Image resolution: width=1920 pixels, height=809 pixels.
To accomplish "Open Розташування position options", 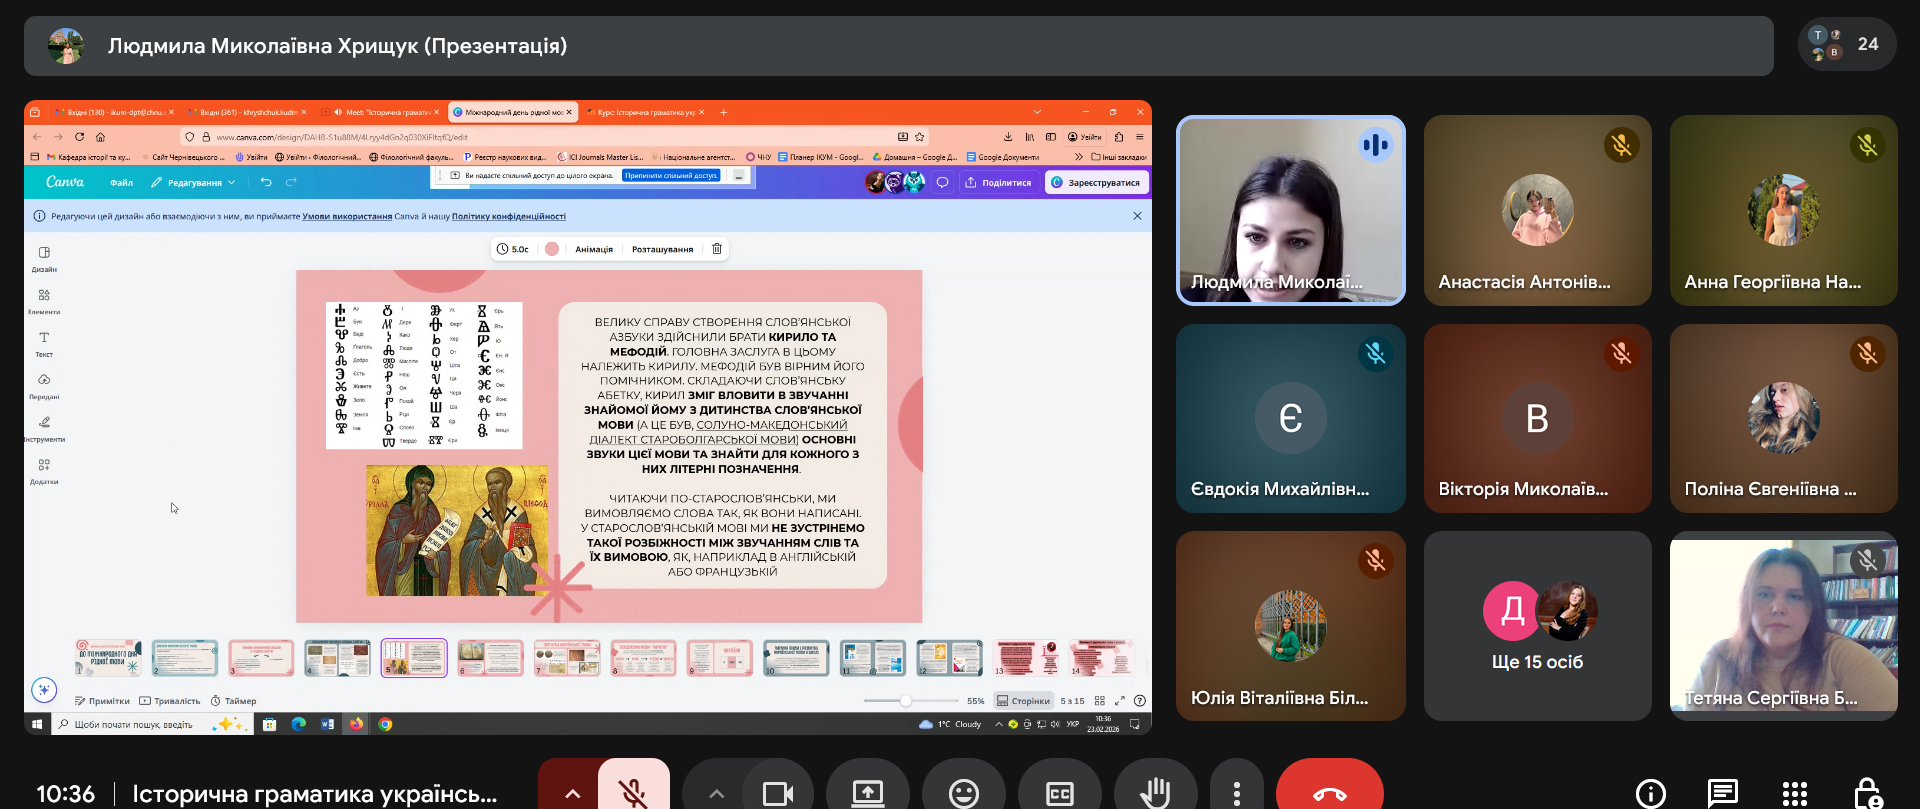I will click(x=662, y=249).
